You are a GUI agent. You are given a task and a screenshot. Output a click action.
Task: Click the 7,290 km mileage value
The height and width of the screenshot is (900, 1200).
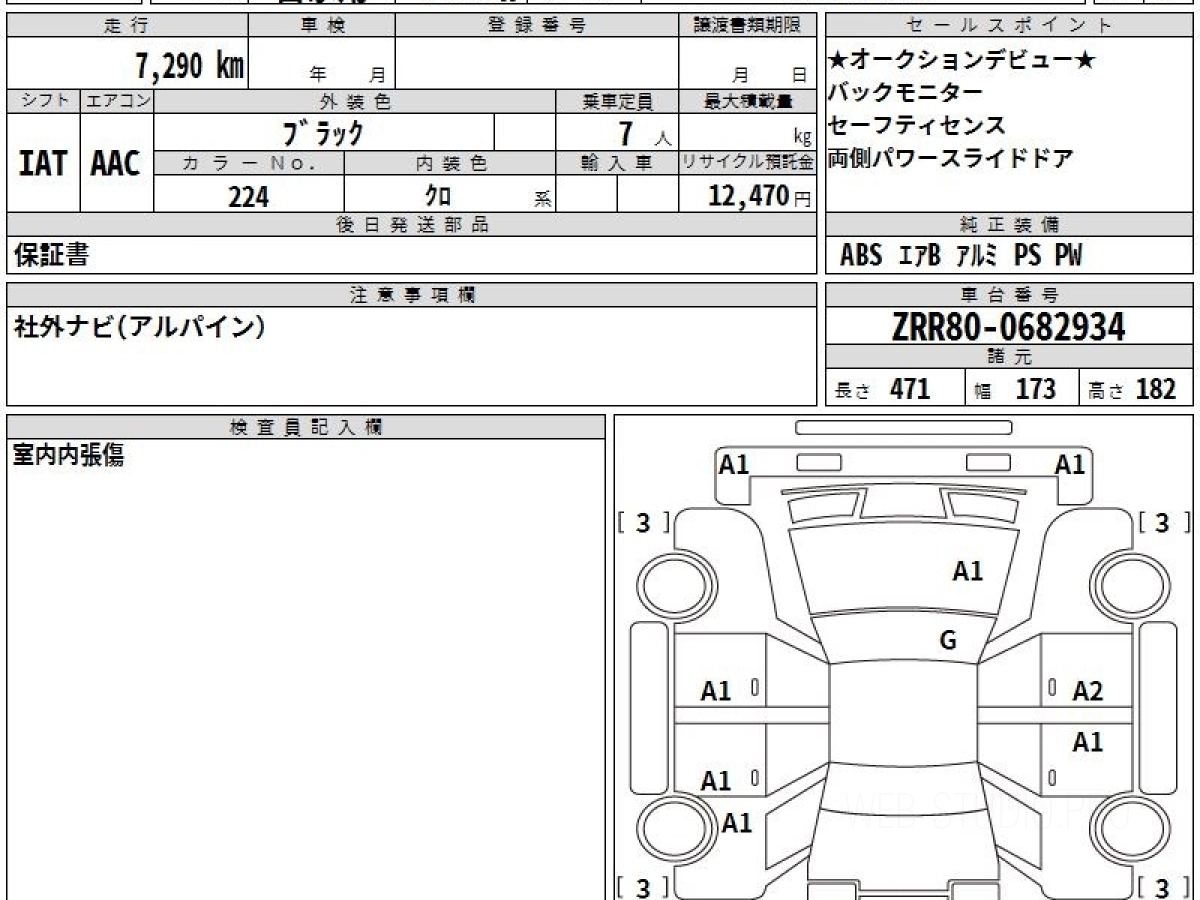190,67
